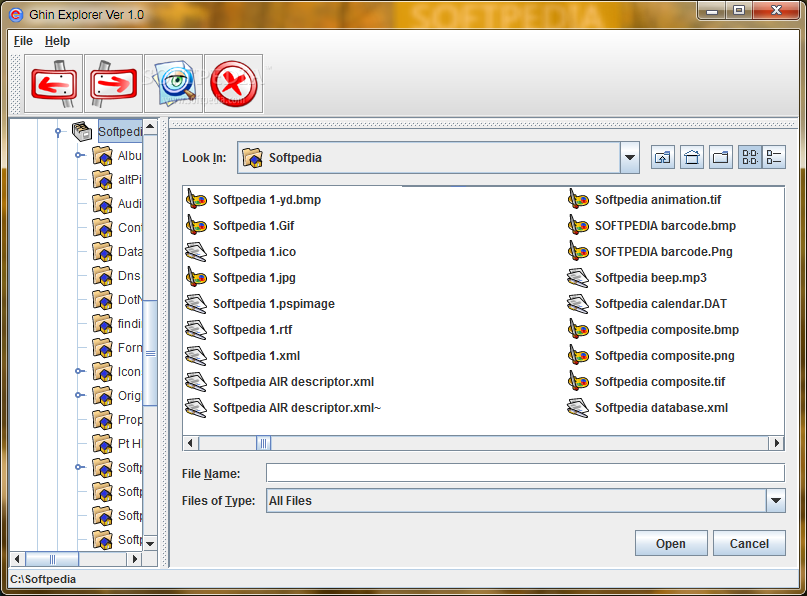The width and height of the screenshot is (807, 596).
Task: Click the file list scroll left arrow
Action: [x=190, y=443]
